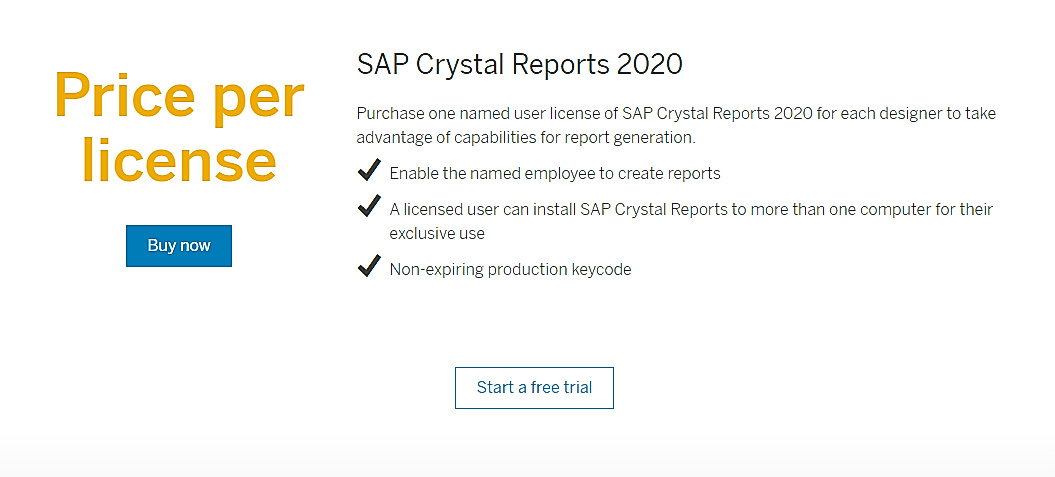Click the 'exclusive use' text line

437,233
